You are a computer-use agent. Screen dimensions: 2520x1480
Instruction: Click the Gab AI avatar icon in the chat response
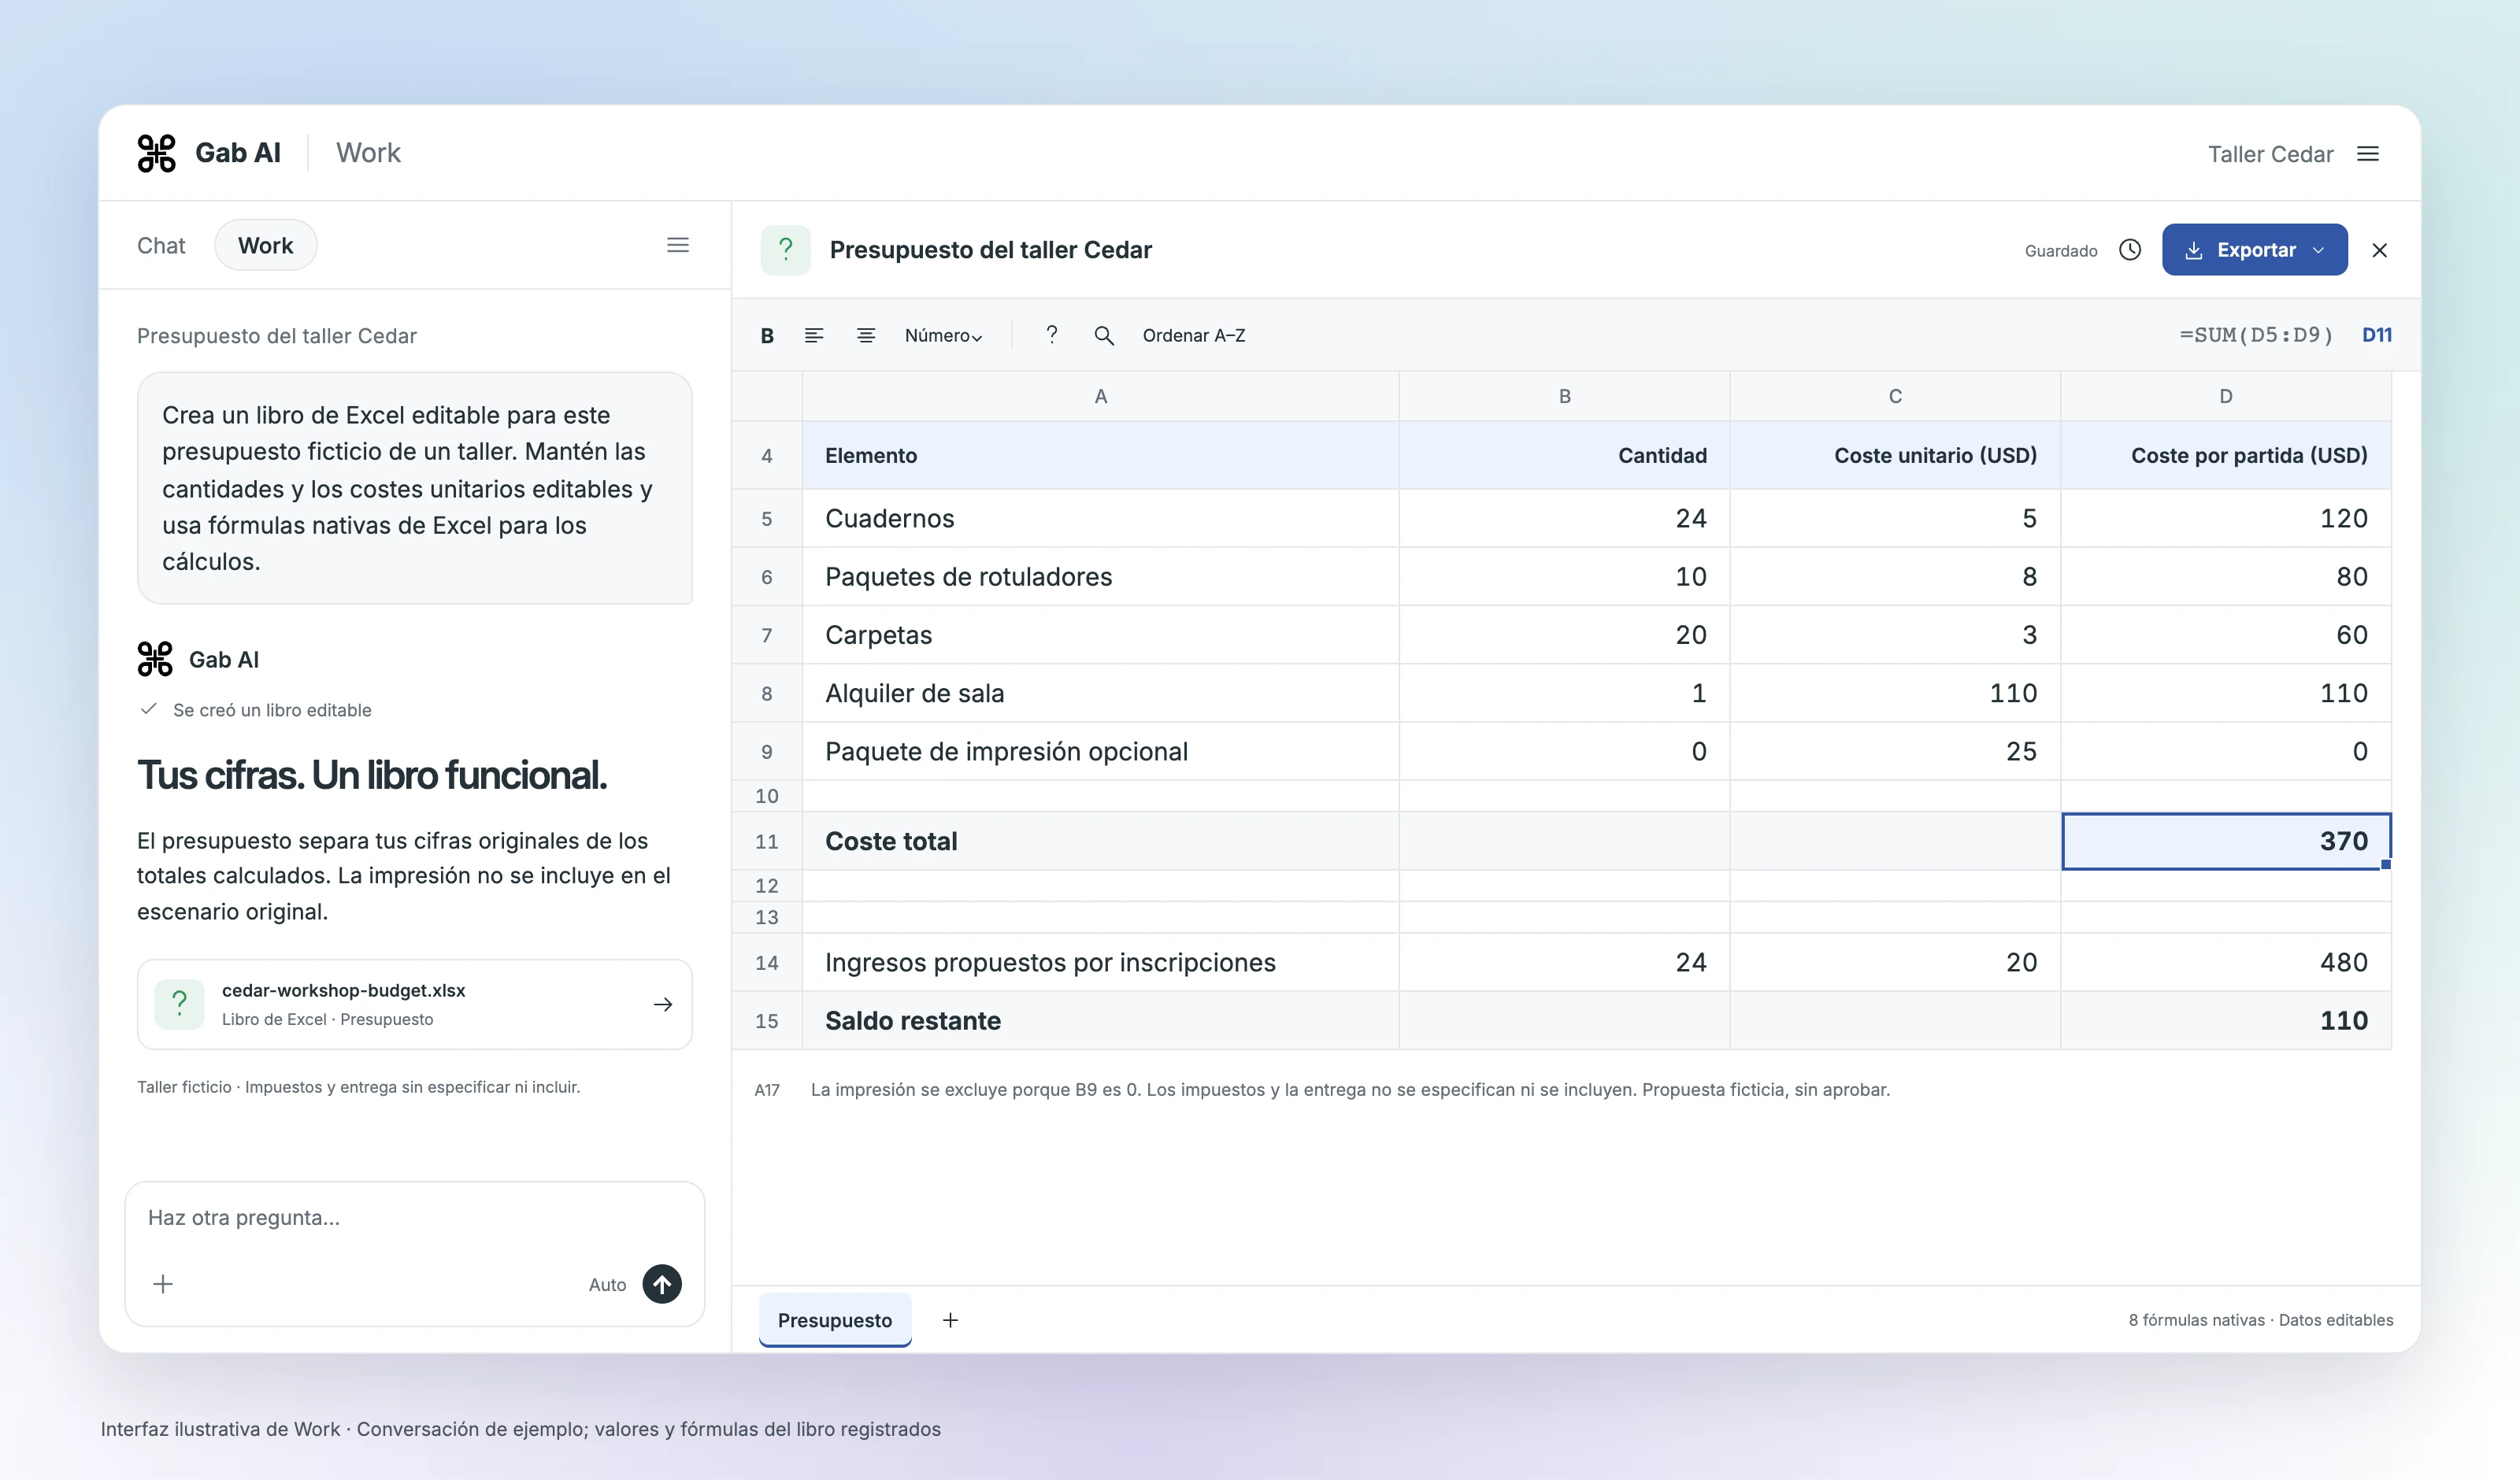click(x=155, y=659)
